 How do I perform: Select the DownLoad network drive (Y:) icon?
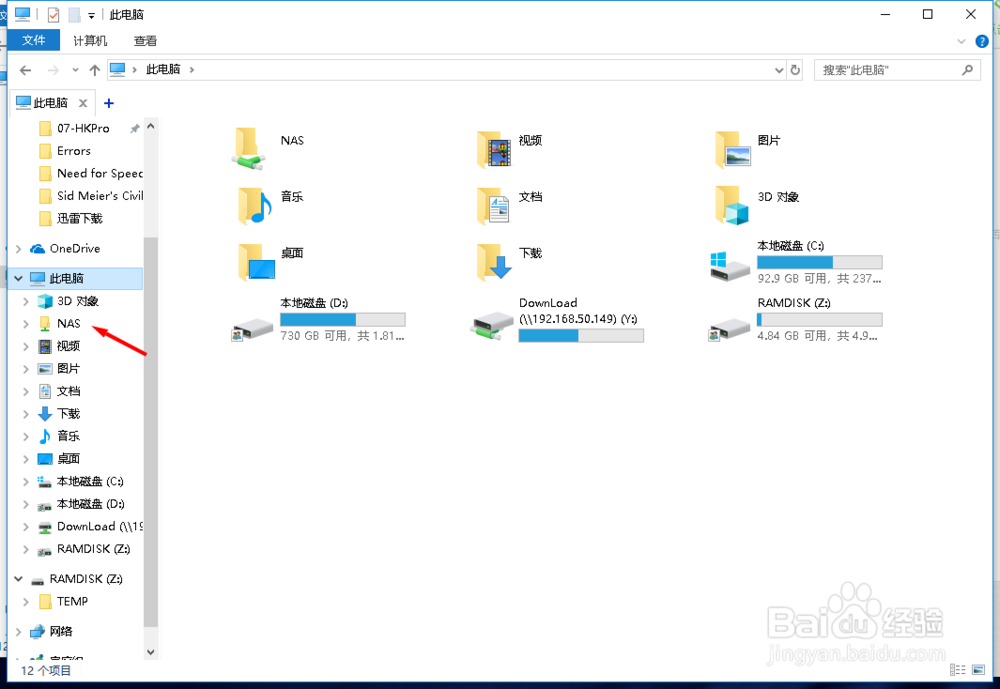492,325
